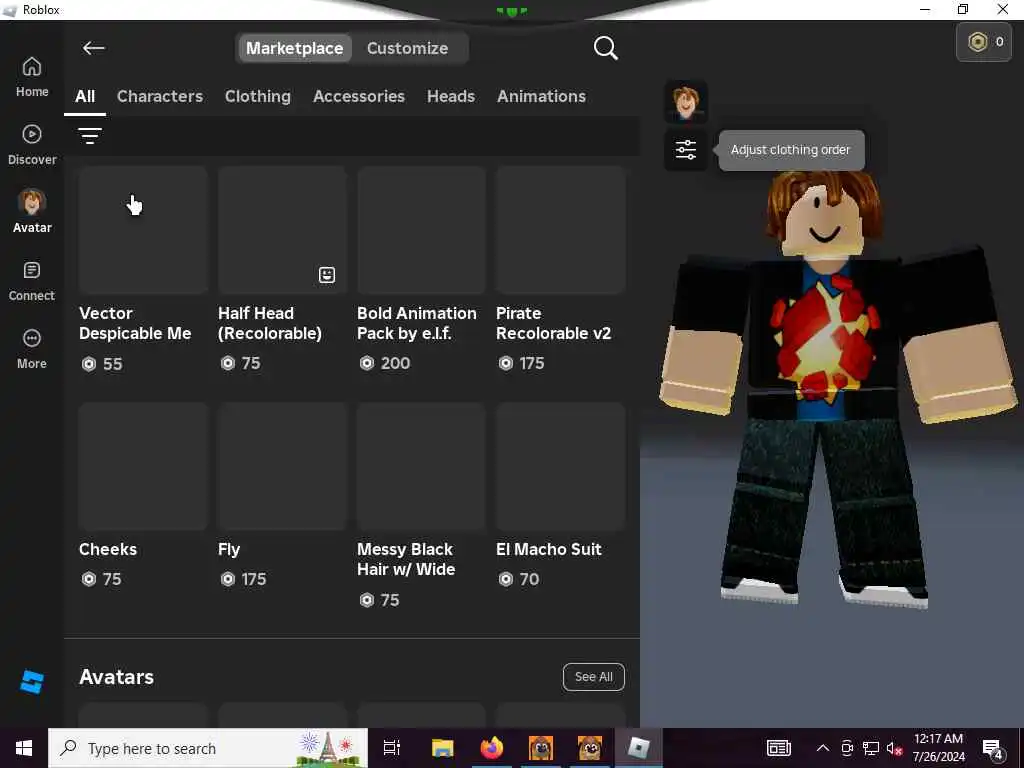Open Firefox from the taskbar
1024x768 pixels.
coord(492,748)
